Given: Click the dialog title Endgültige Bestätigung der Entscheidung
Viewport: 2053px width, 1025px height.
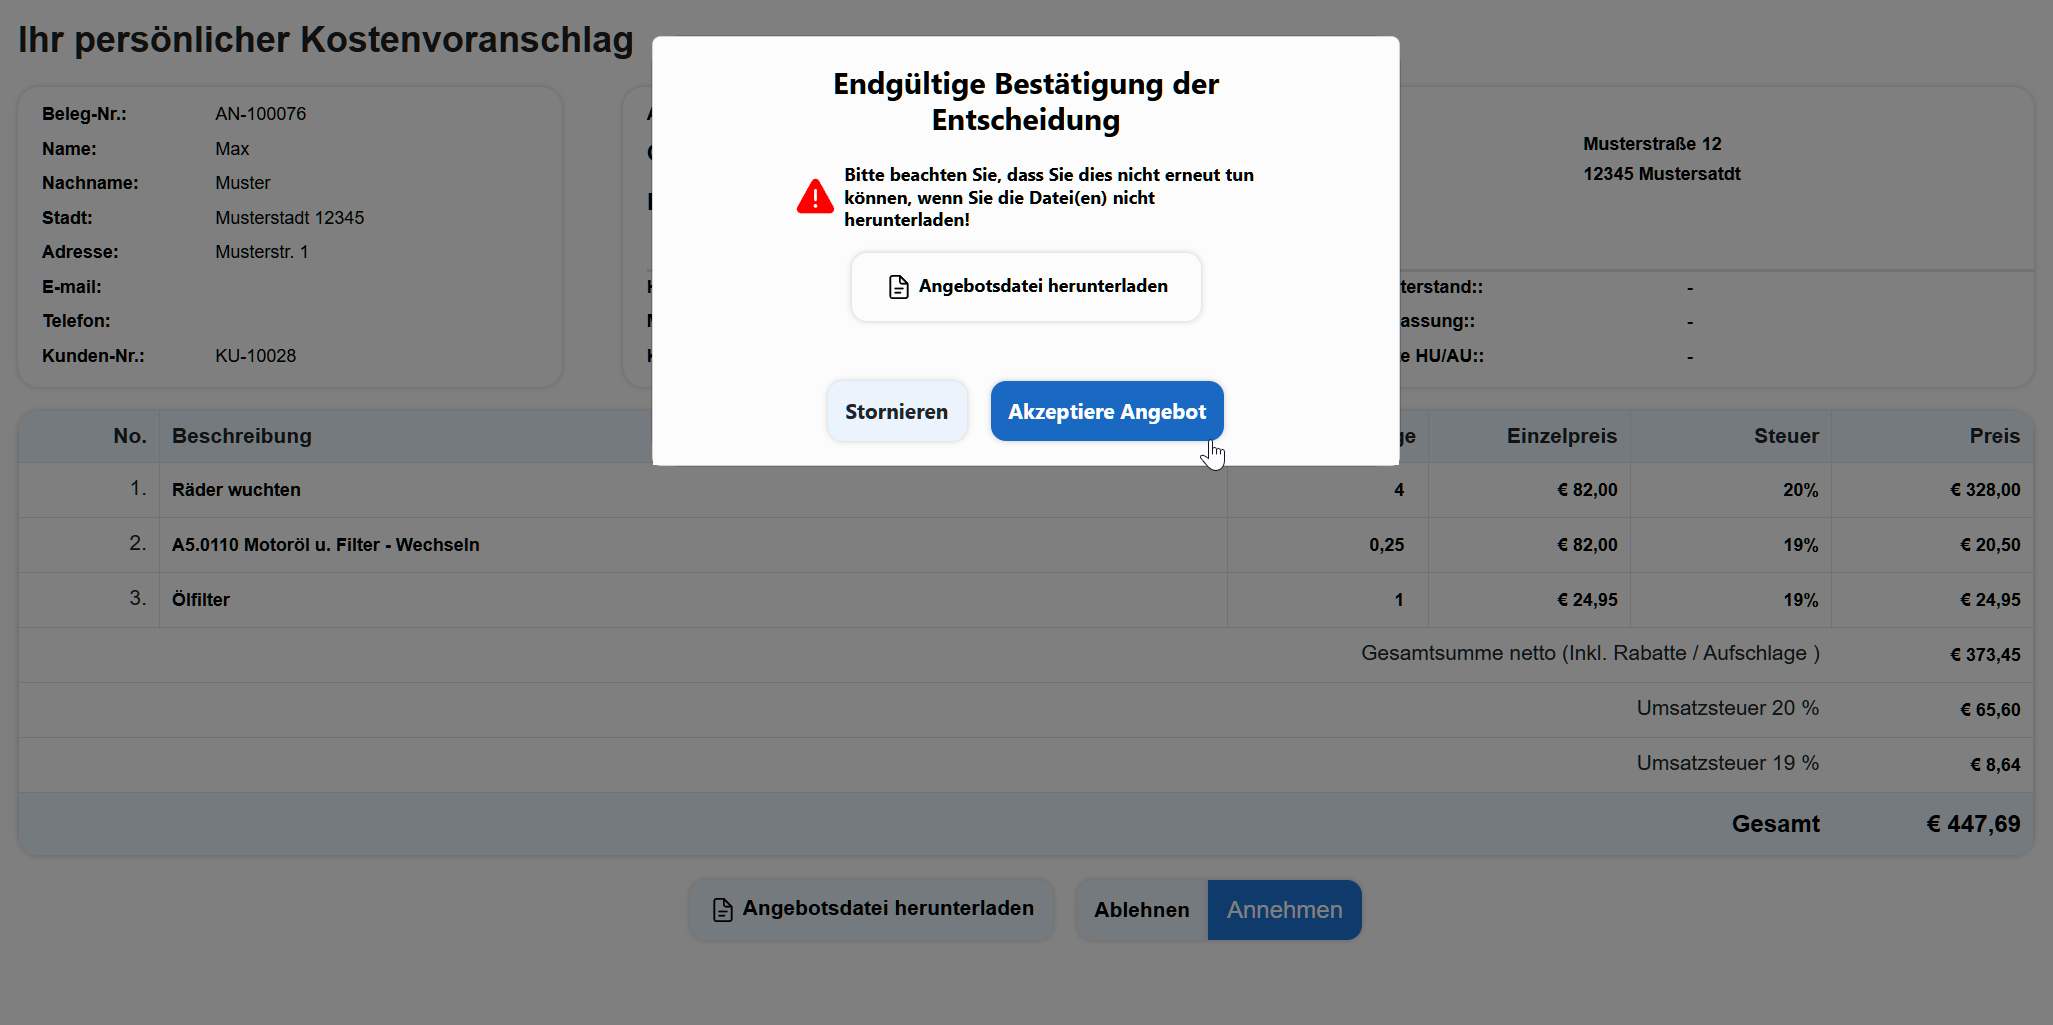Looking at the screenshot, I should (1026, 101).
